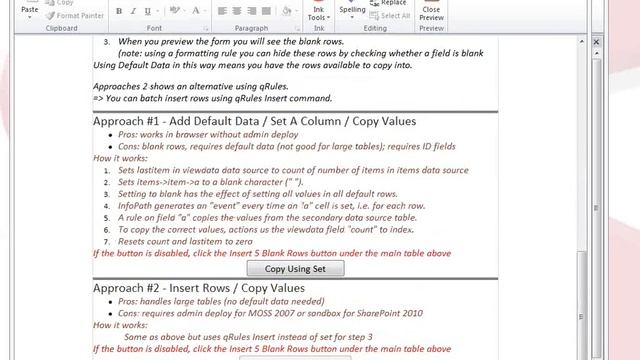Click 'Same as above but uses qRules' line
The image size is (640, 360).
[248, 337]
